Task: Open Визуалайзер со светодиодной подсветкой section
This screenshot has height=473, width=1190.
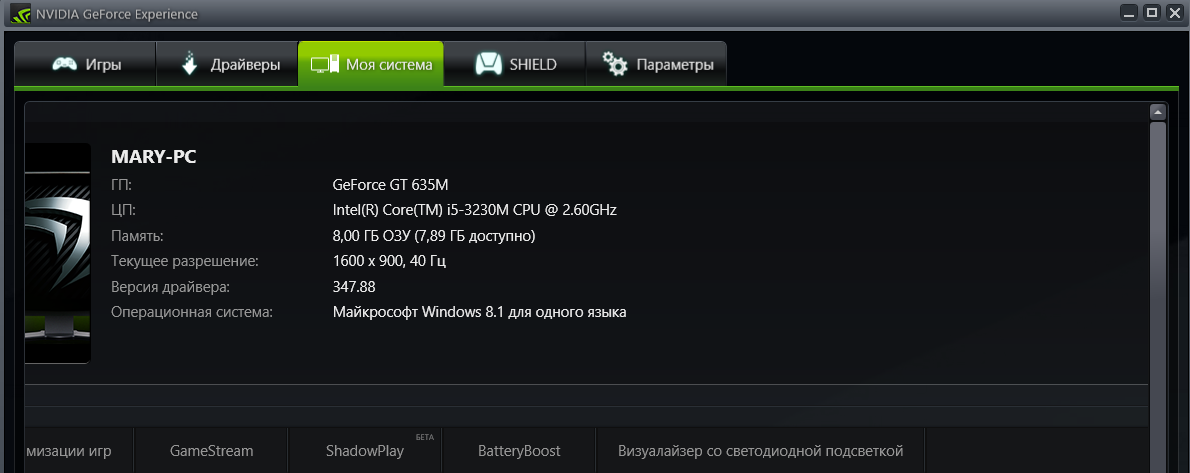Action: (760, 451)
